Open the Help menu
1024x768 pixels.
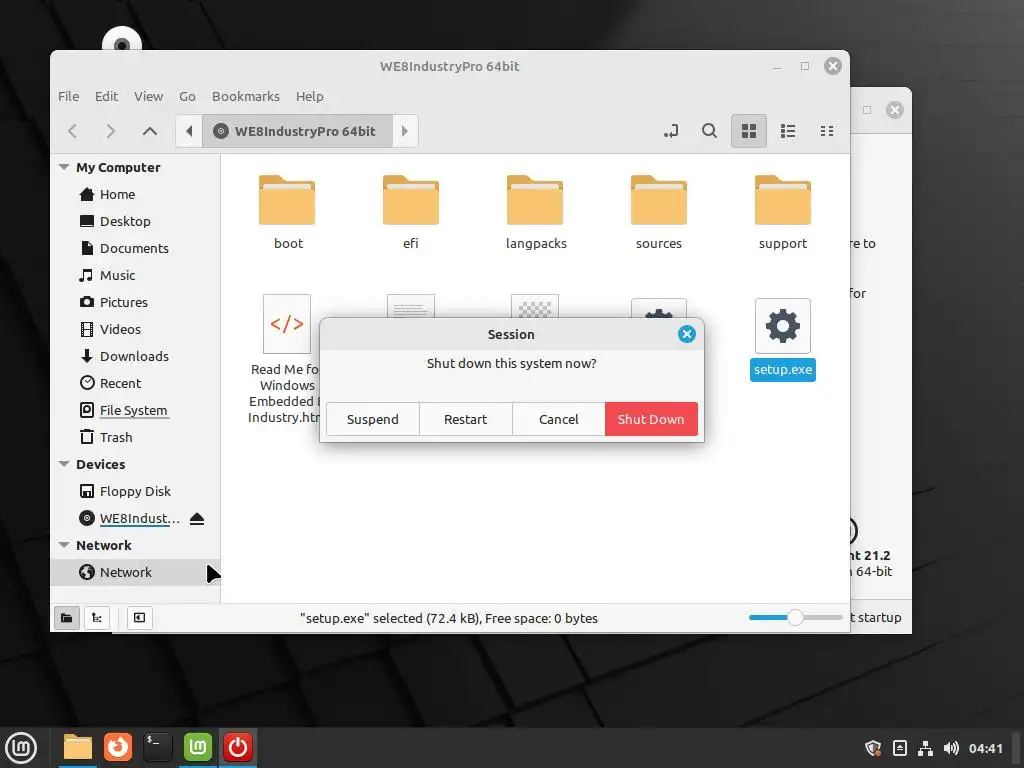pos(310,97)
